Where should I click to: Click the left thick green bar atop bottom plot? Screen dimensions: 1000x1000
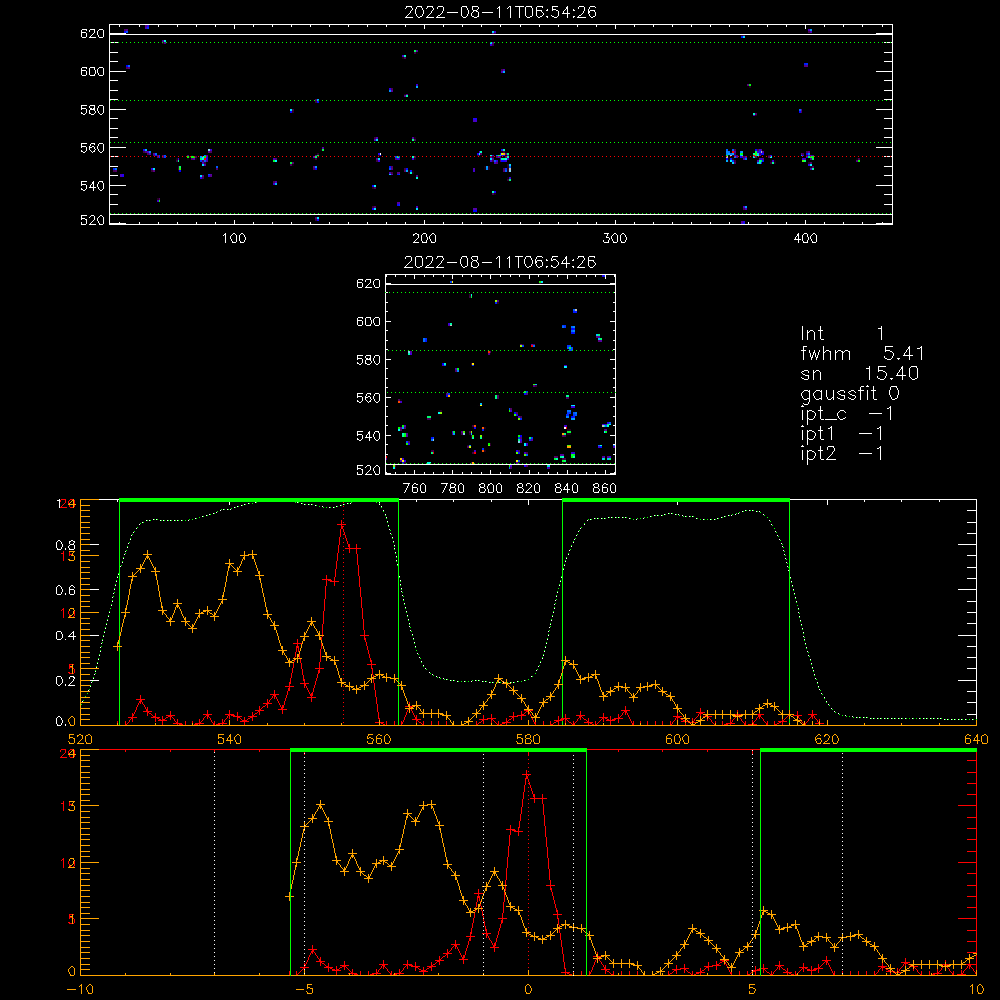(438, 750)
